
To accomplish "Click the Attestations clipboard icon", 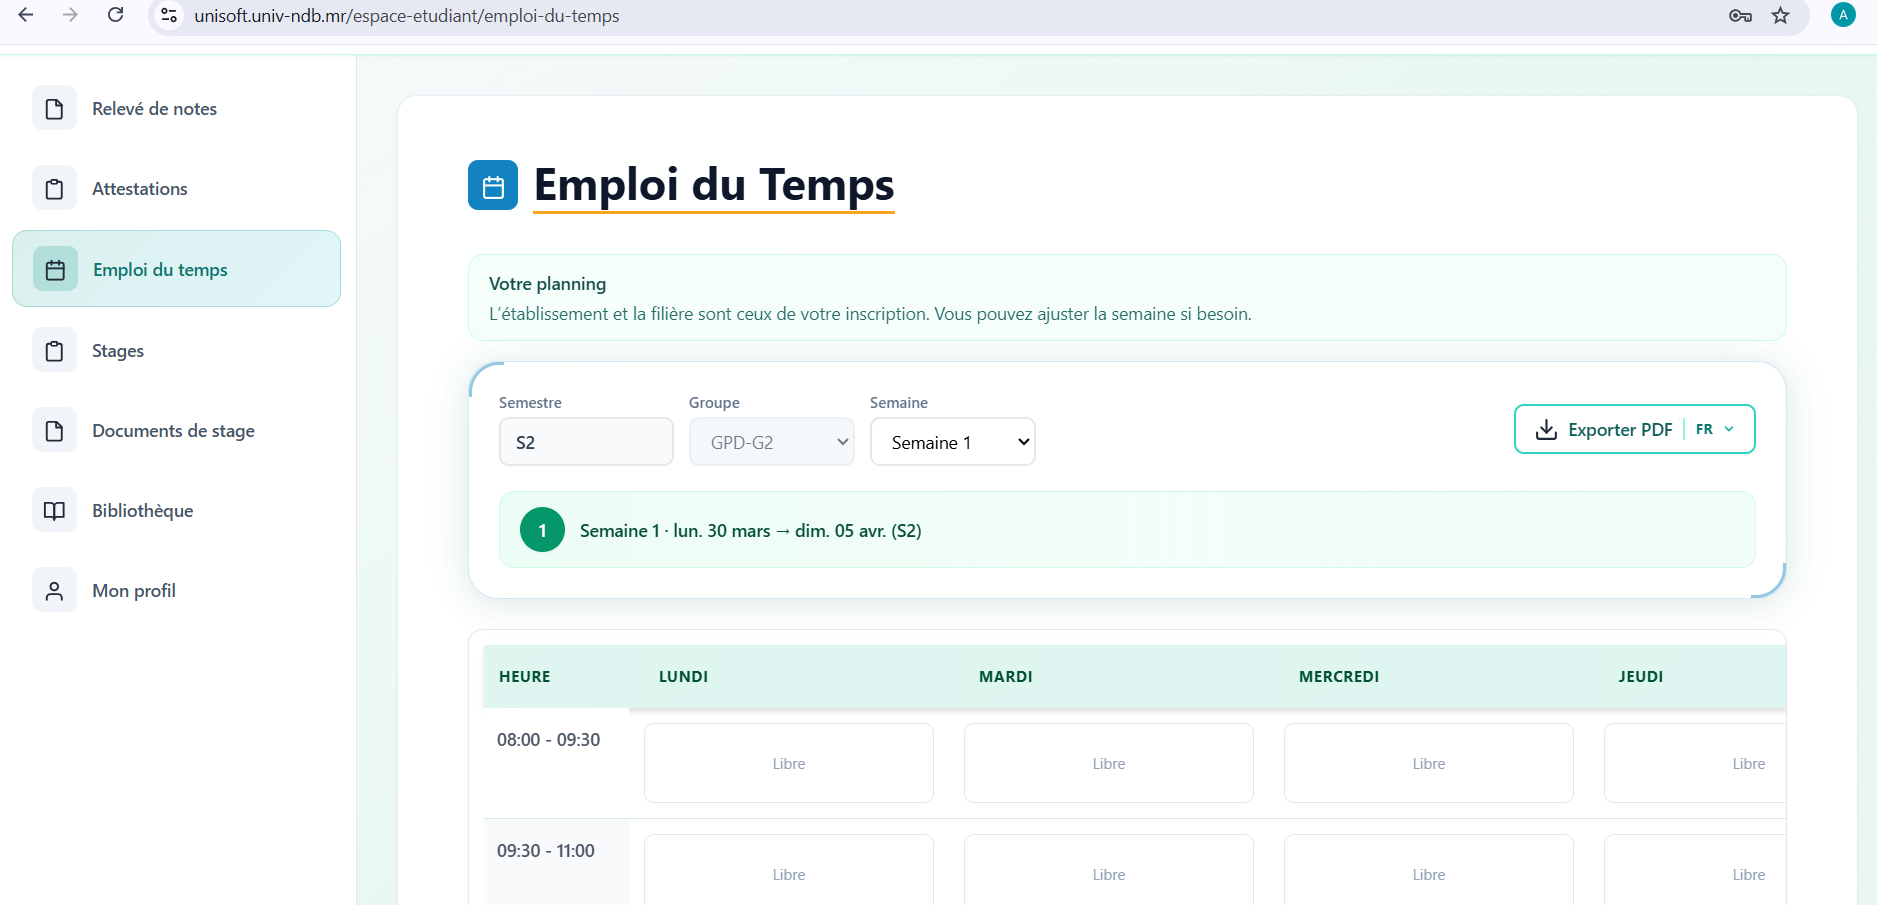I will pos(55,188).
